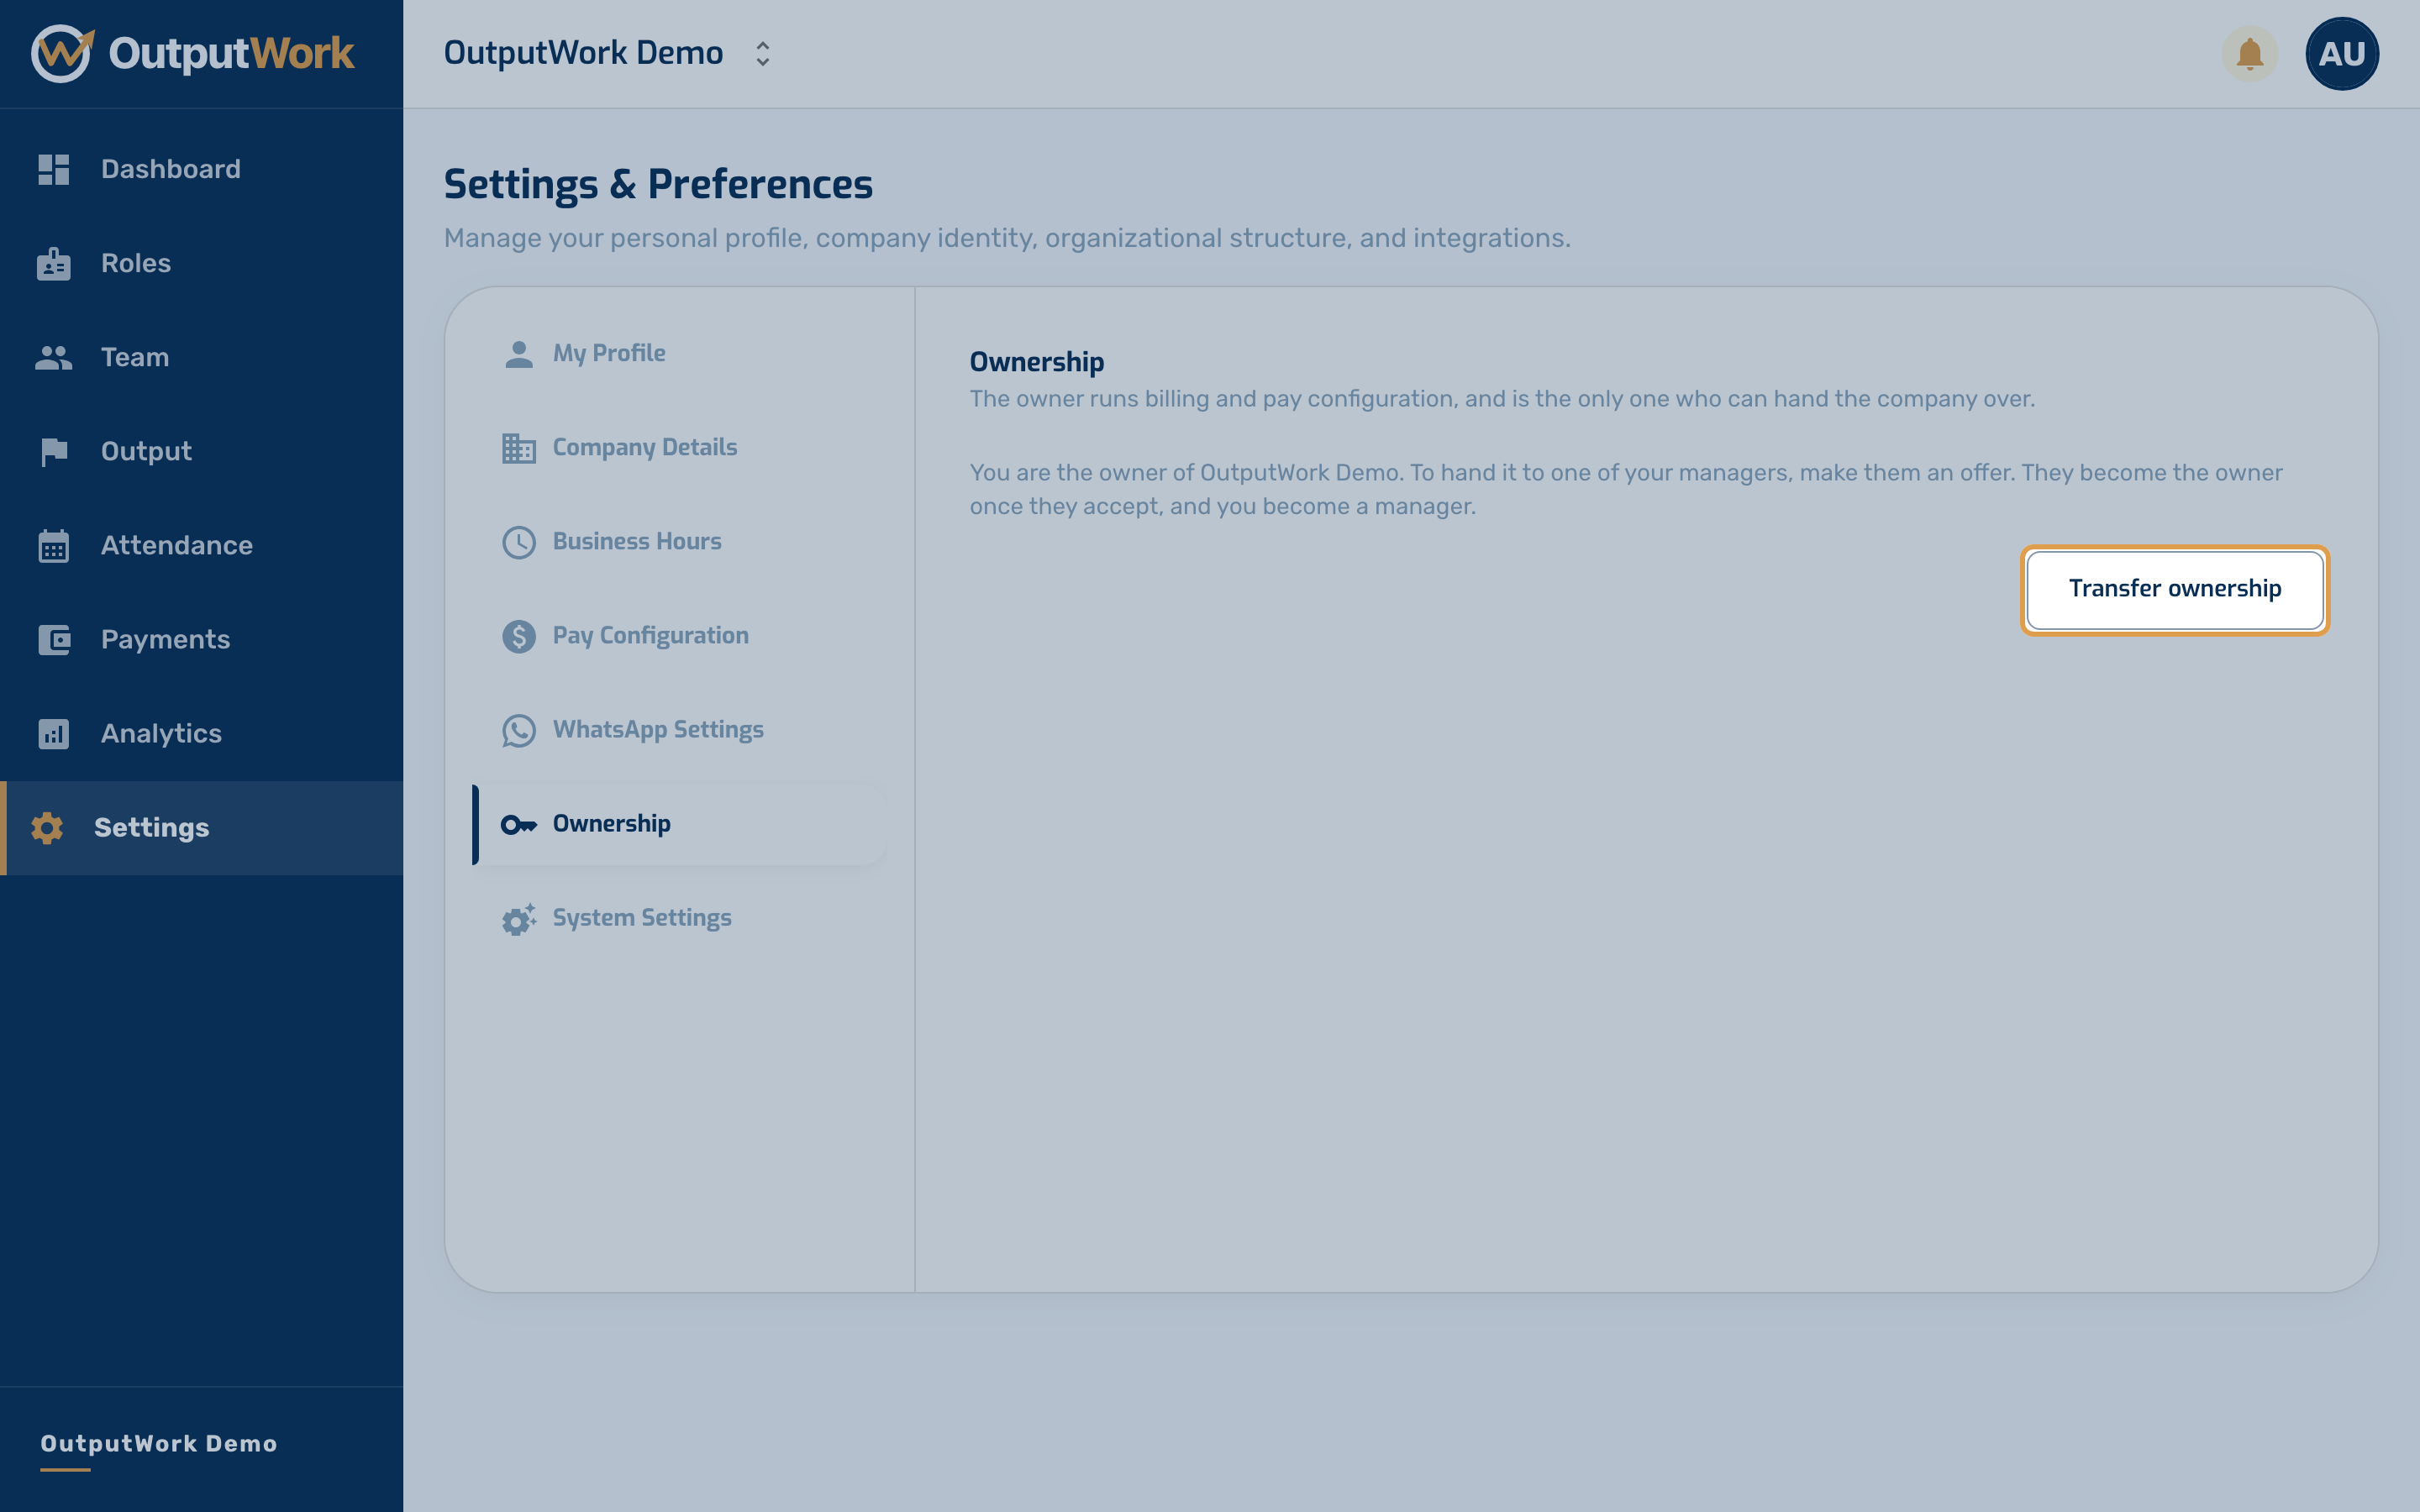2420x1512 pixels.
Task: Click the Settings & Preferences heading
Action: [x=658, y=185]
